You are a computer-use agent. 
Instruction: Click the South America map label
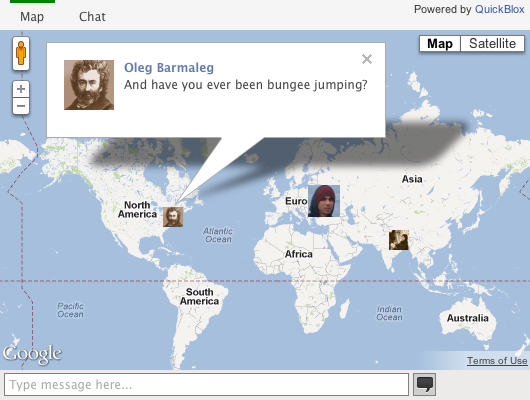(x=199, y=297)
